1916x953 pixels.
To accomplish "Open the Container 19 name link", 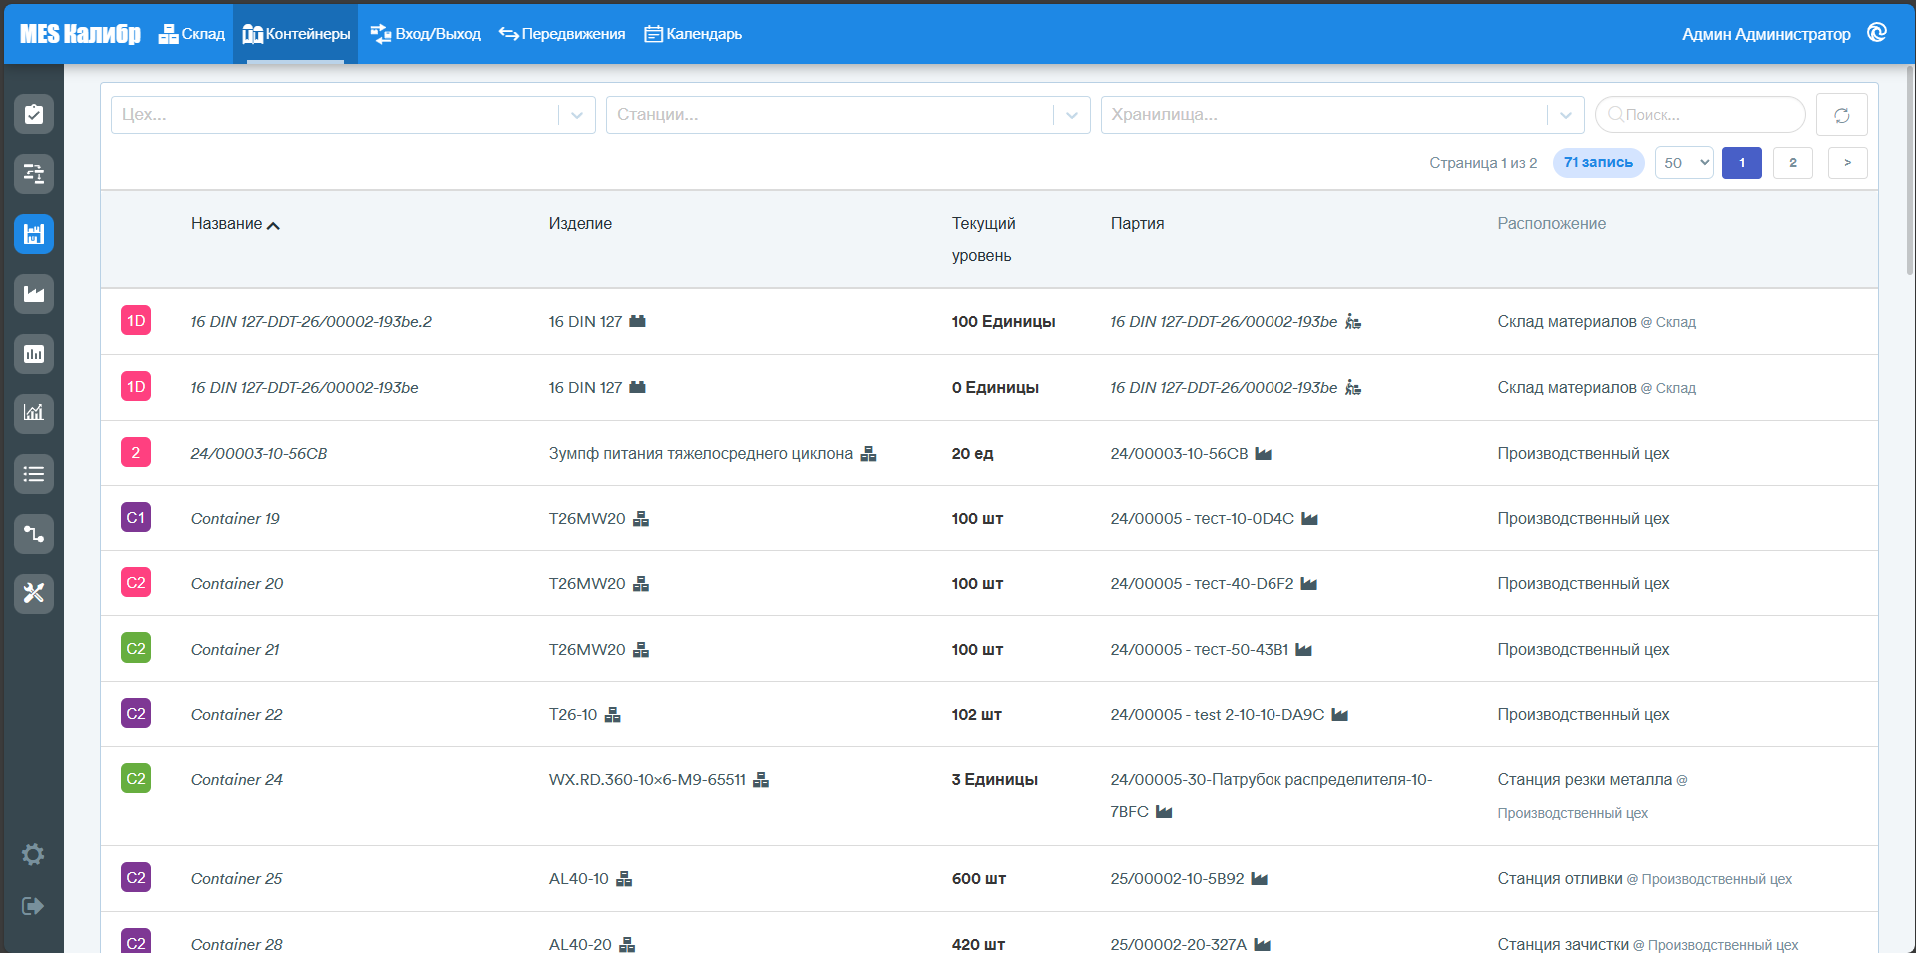I will pyautogui.click(x=235, y=519).
